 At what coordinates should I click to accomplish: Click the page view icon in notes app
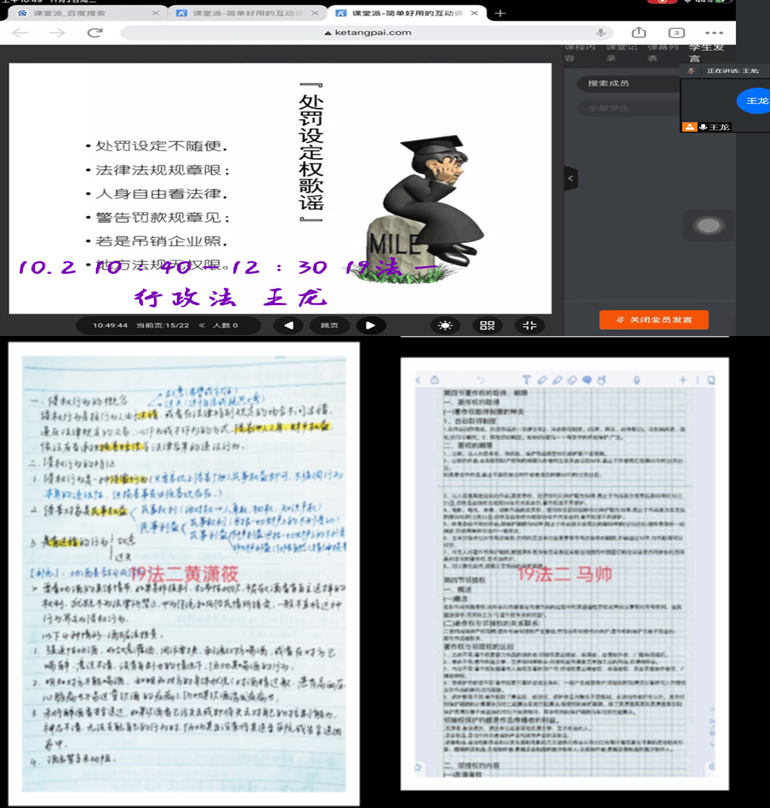coord(711,380)
